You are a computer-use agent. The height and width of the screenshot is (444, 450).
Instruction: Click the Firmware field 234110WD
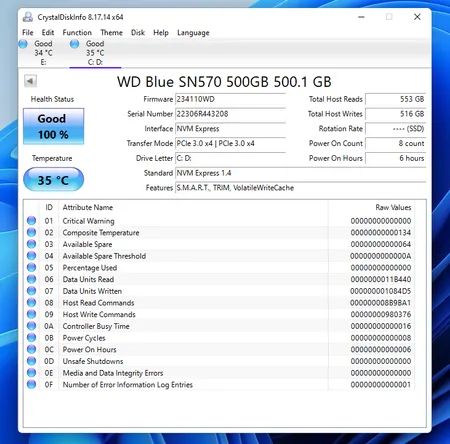(230, 99)
